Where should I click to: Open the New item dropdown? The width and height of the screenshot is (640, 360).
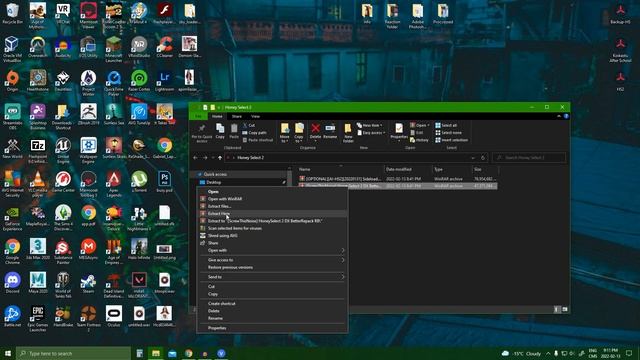coord(370,125)
